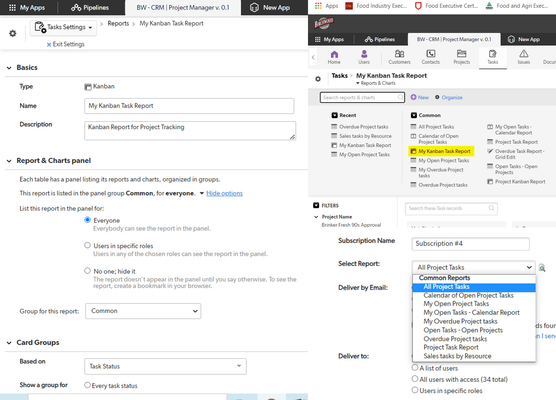Collapse the Card Groups section
The image size is (556, 400).
9,343
